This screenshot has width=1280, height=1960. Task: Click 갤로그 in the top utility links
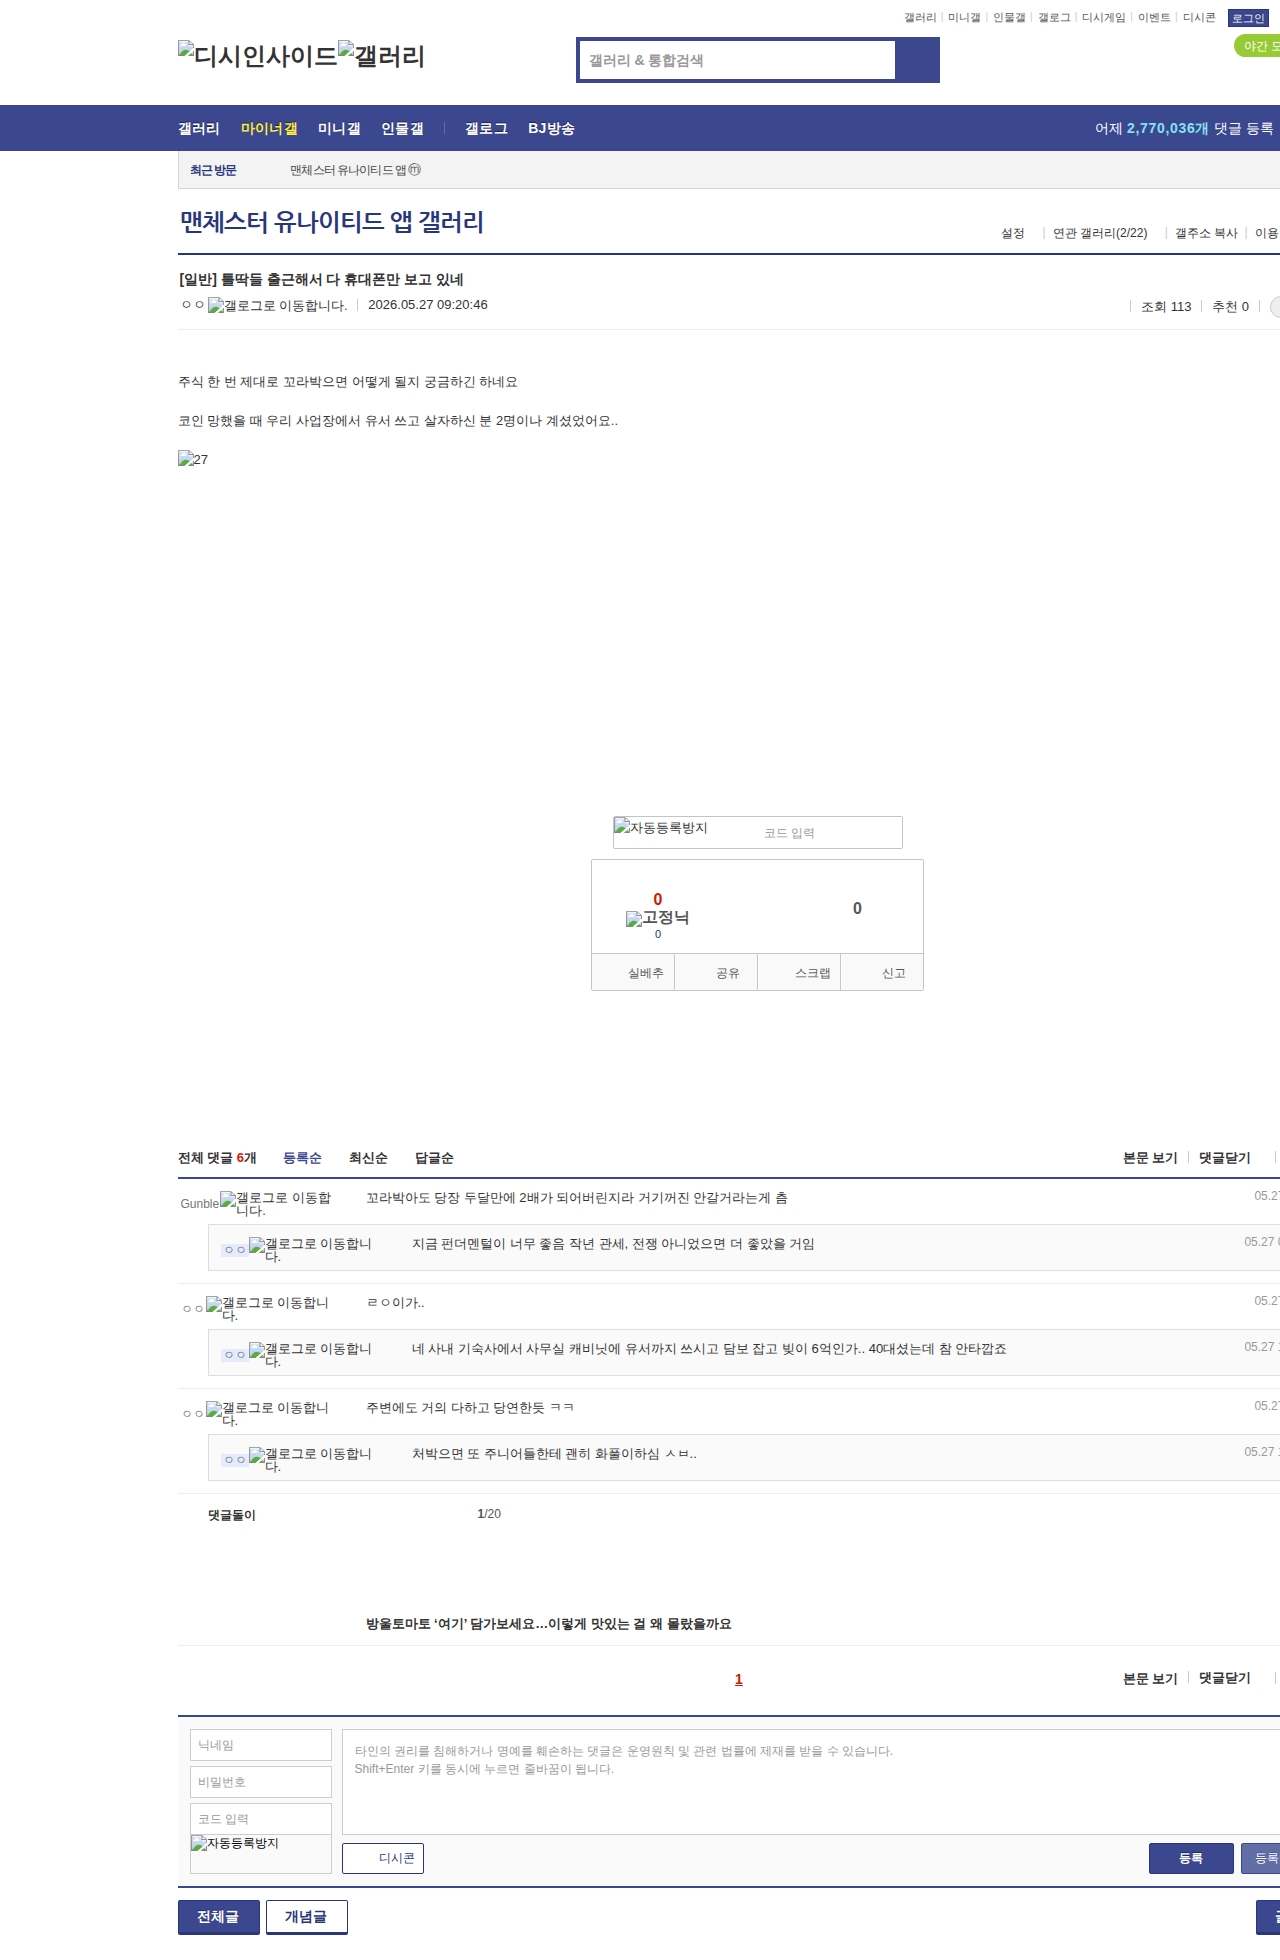tap(1054, 18)
